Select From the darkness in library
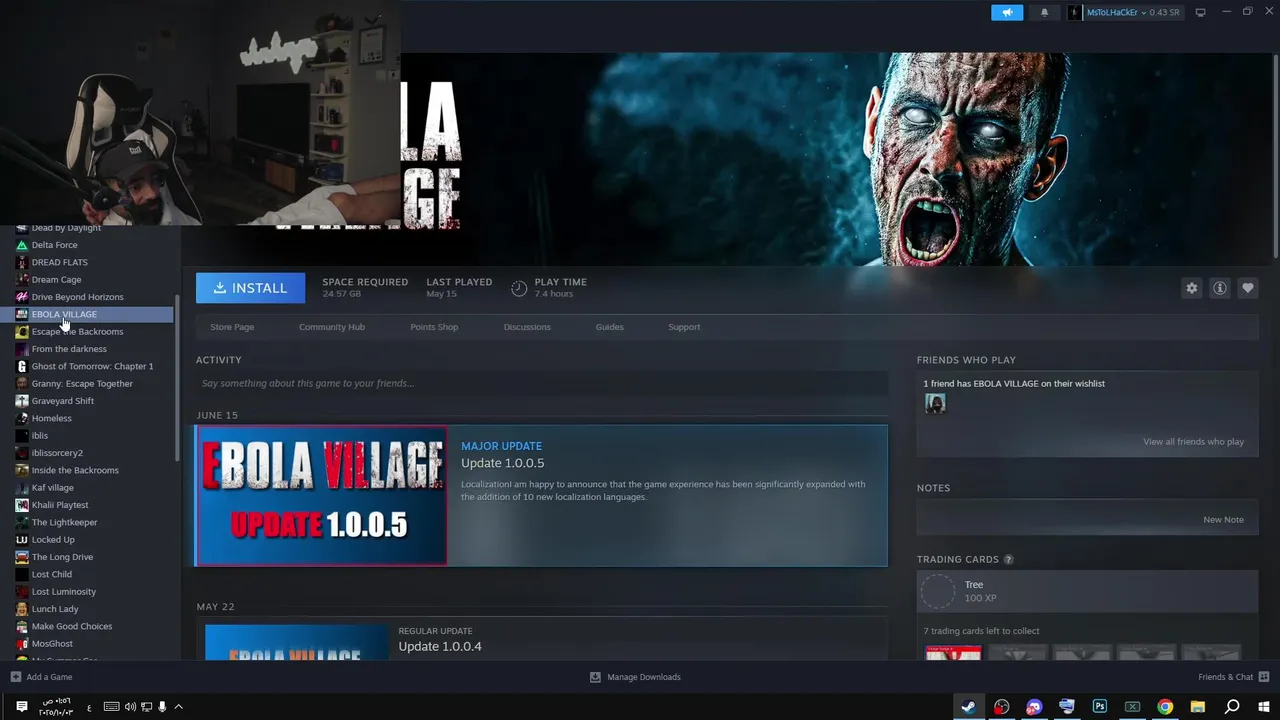The width and height of the screenshot is (1280, 720). pyautogui.click(x=69, y=349)
